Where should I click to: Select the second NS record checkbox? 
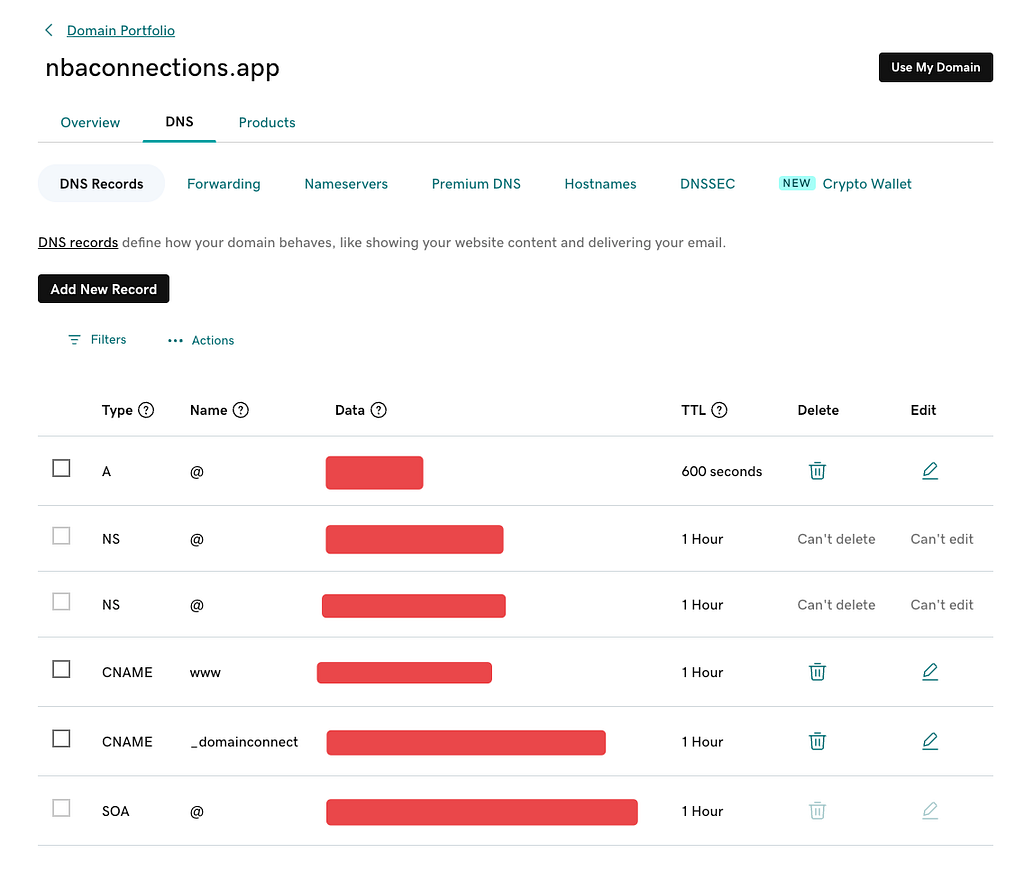click(61, 602)
